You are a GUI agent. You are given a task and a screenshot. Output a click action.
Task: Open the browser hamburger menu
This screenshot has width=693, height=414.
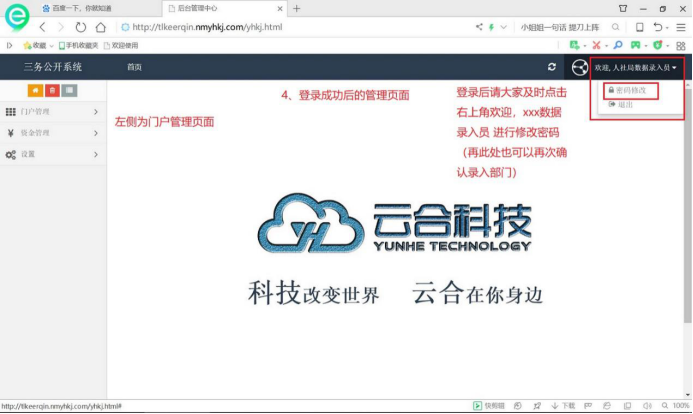click(x=681, y=27)
